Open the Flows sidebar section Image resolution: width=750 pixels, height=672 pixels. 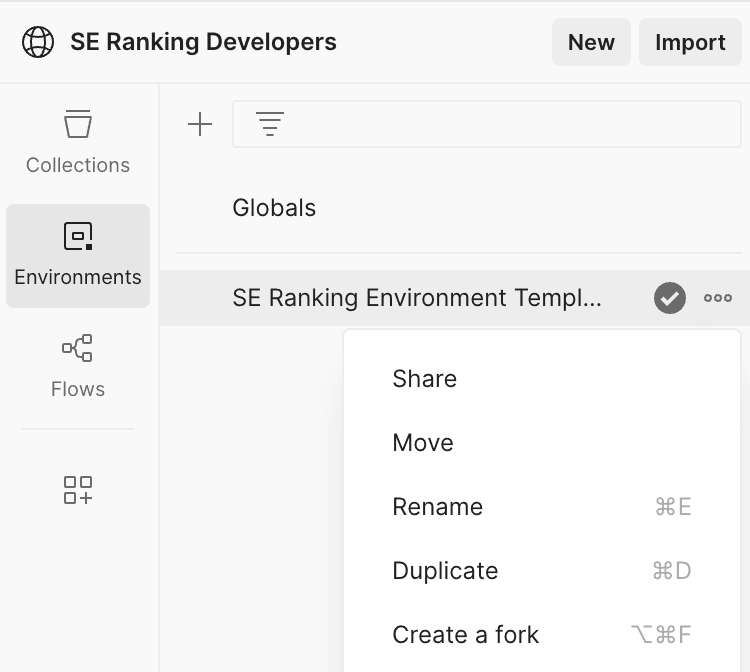tap(78, 367)
